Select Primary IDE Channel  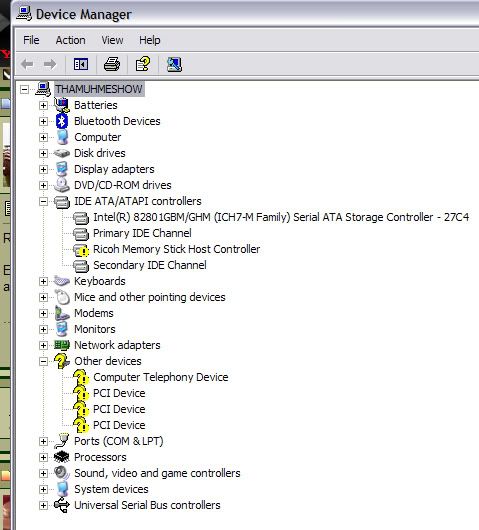[142, 233]
